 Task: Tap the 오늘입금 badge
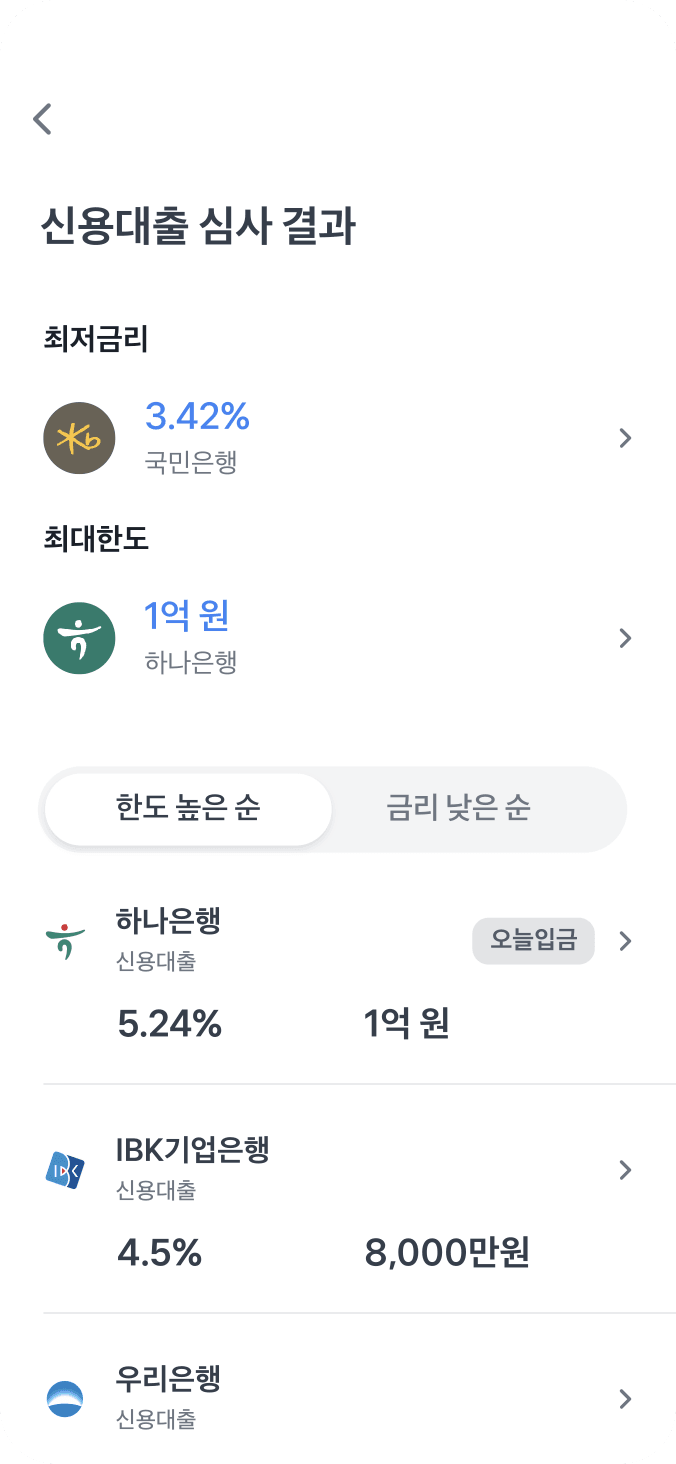tap(533, 941)
